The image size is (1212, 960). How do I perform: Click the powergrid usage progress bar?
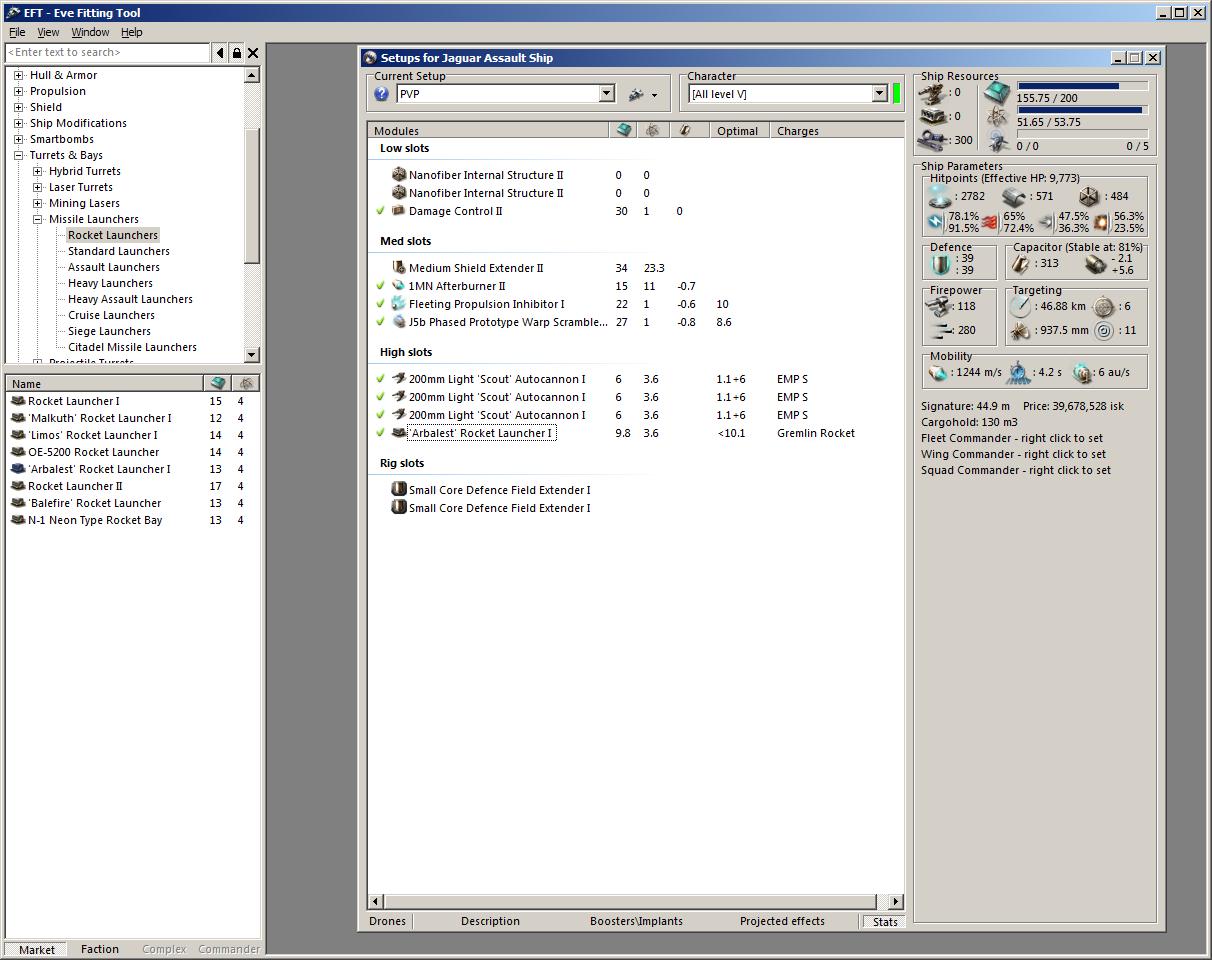(1082, 110)
